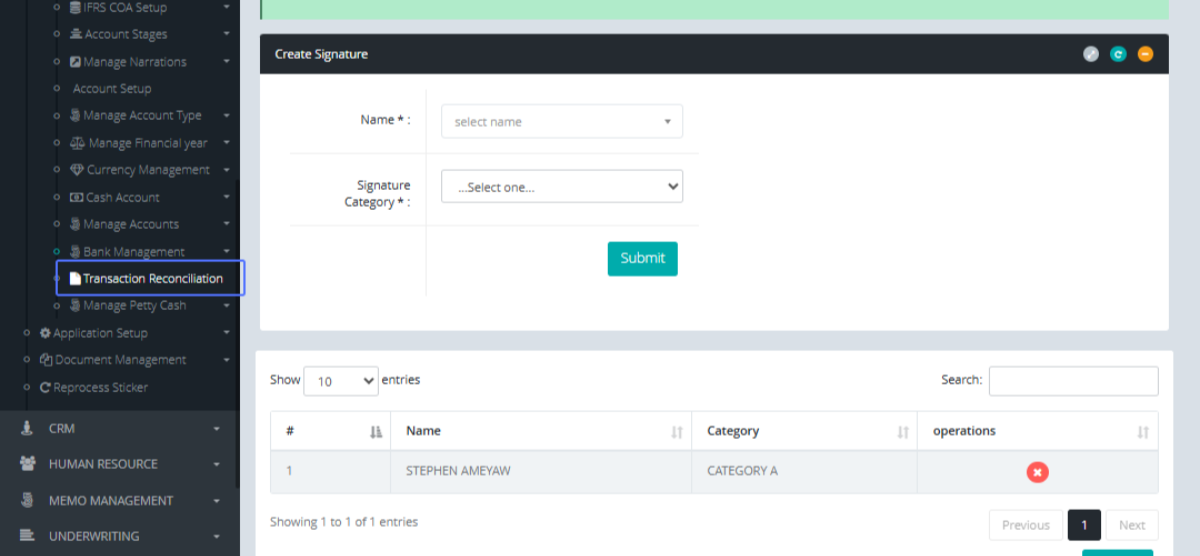Sort table by the # column
This screenshot has width=1200, height=556.
376,432
